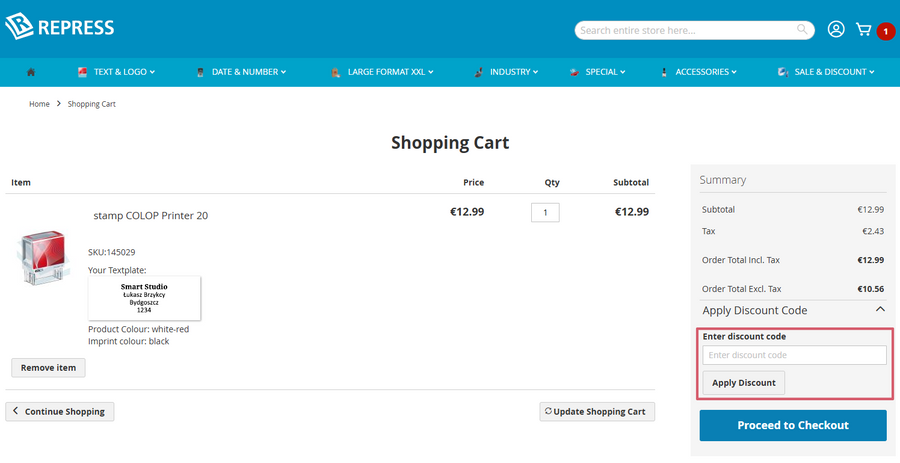
Task: Click the textplate preview image
Action: [x=144, y=298]
